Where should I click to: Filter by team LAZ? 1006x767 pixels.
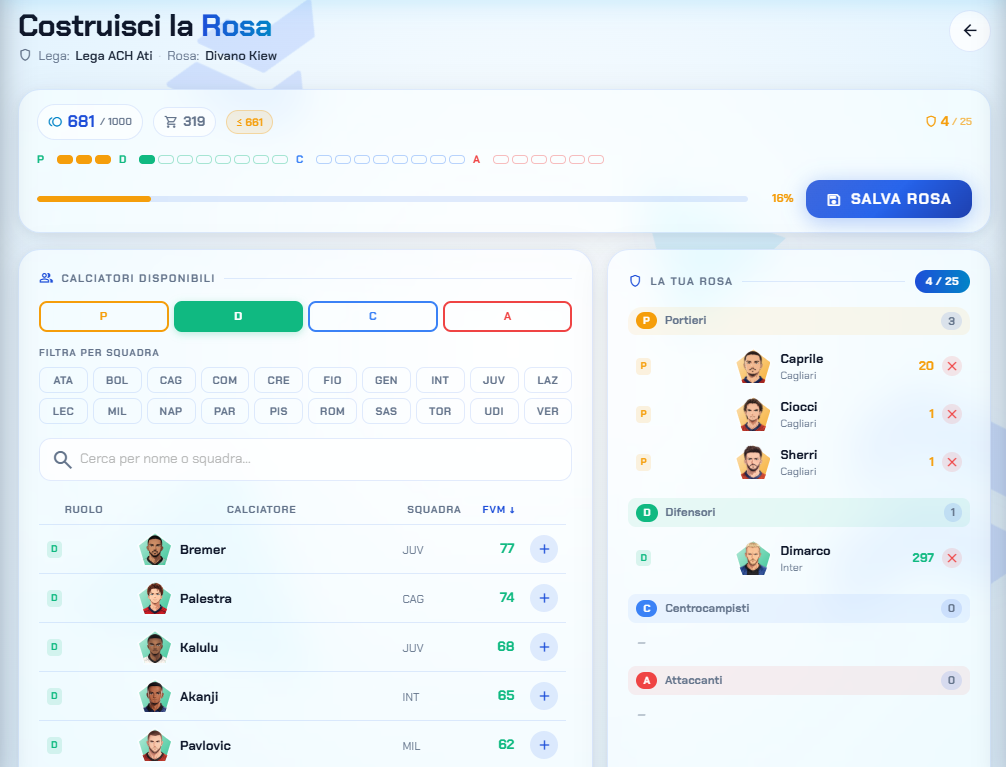click(548, 380)
